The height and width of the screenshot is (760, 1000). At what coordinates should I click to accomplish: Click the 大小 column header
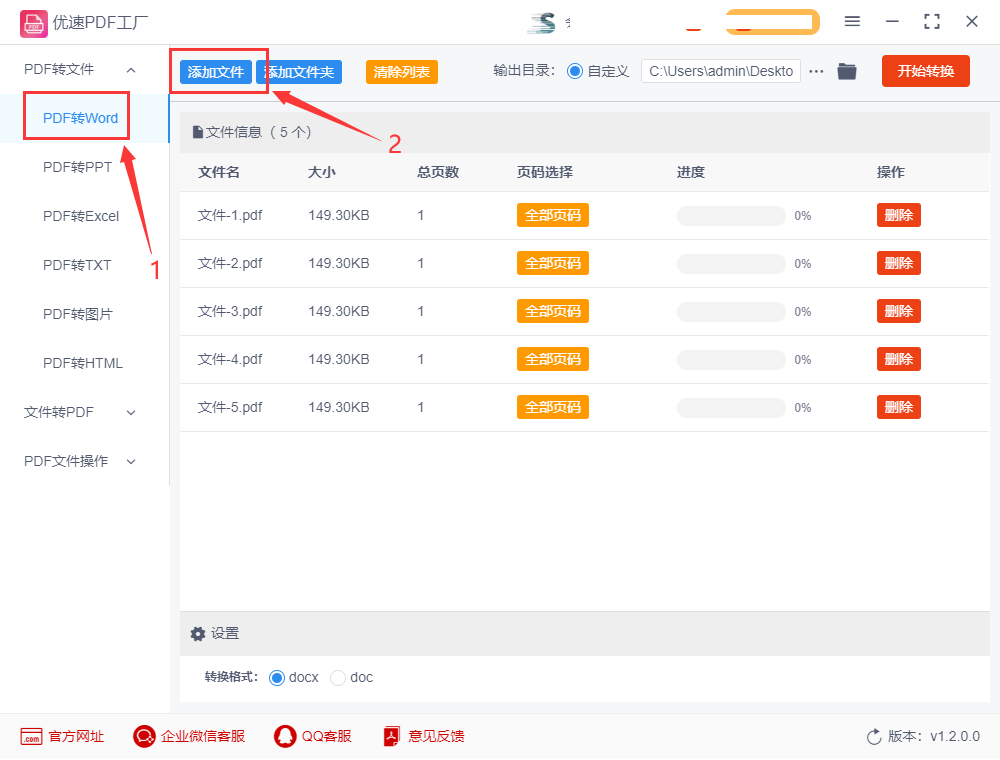click(x=322, y=172)
